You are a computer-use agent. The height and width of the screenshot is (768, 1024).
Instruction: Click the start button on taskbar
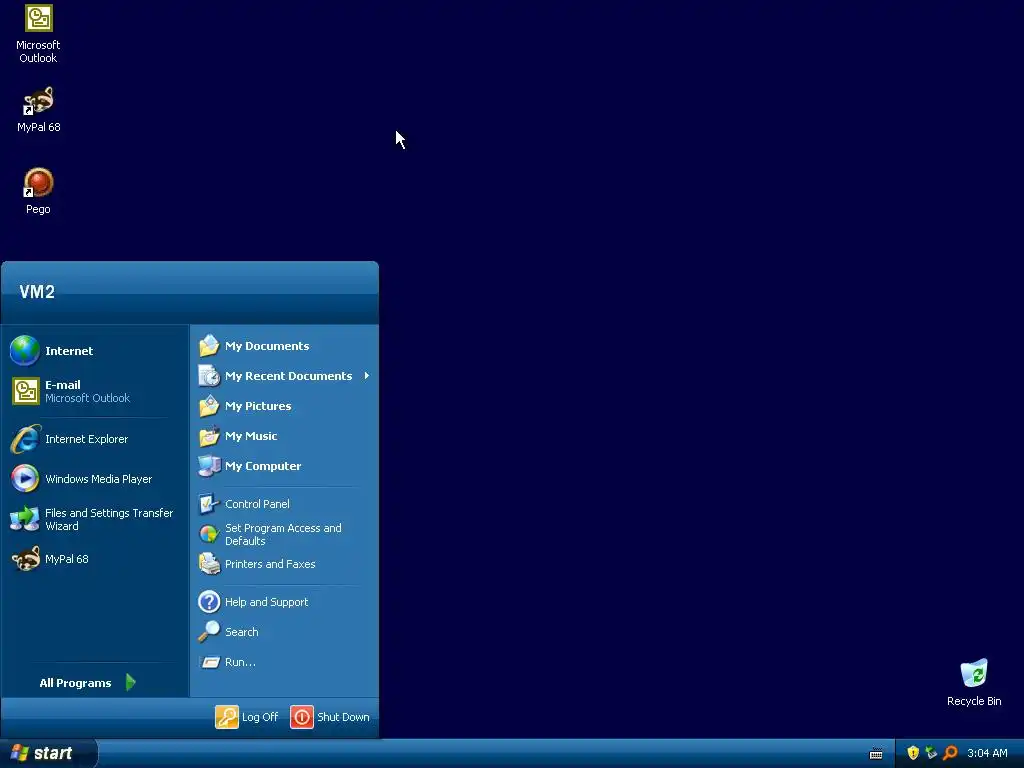[x=48, y=753]
